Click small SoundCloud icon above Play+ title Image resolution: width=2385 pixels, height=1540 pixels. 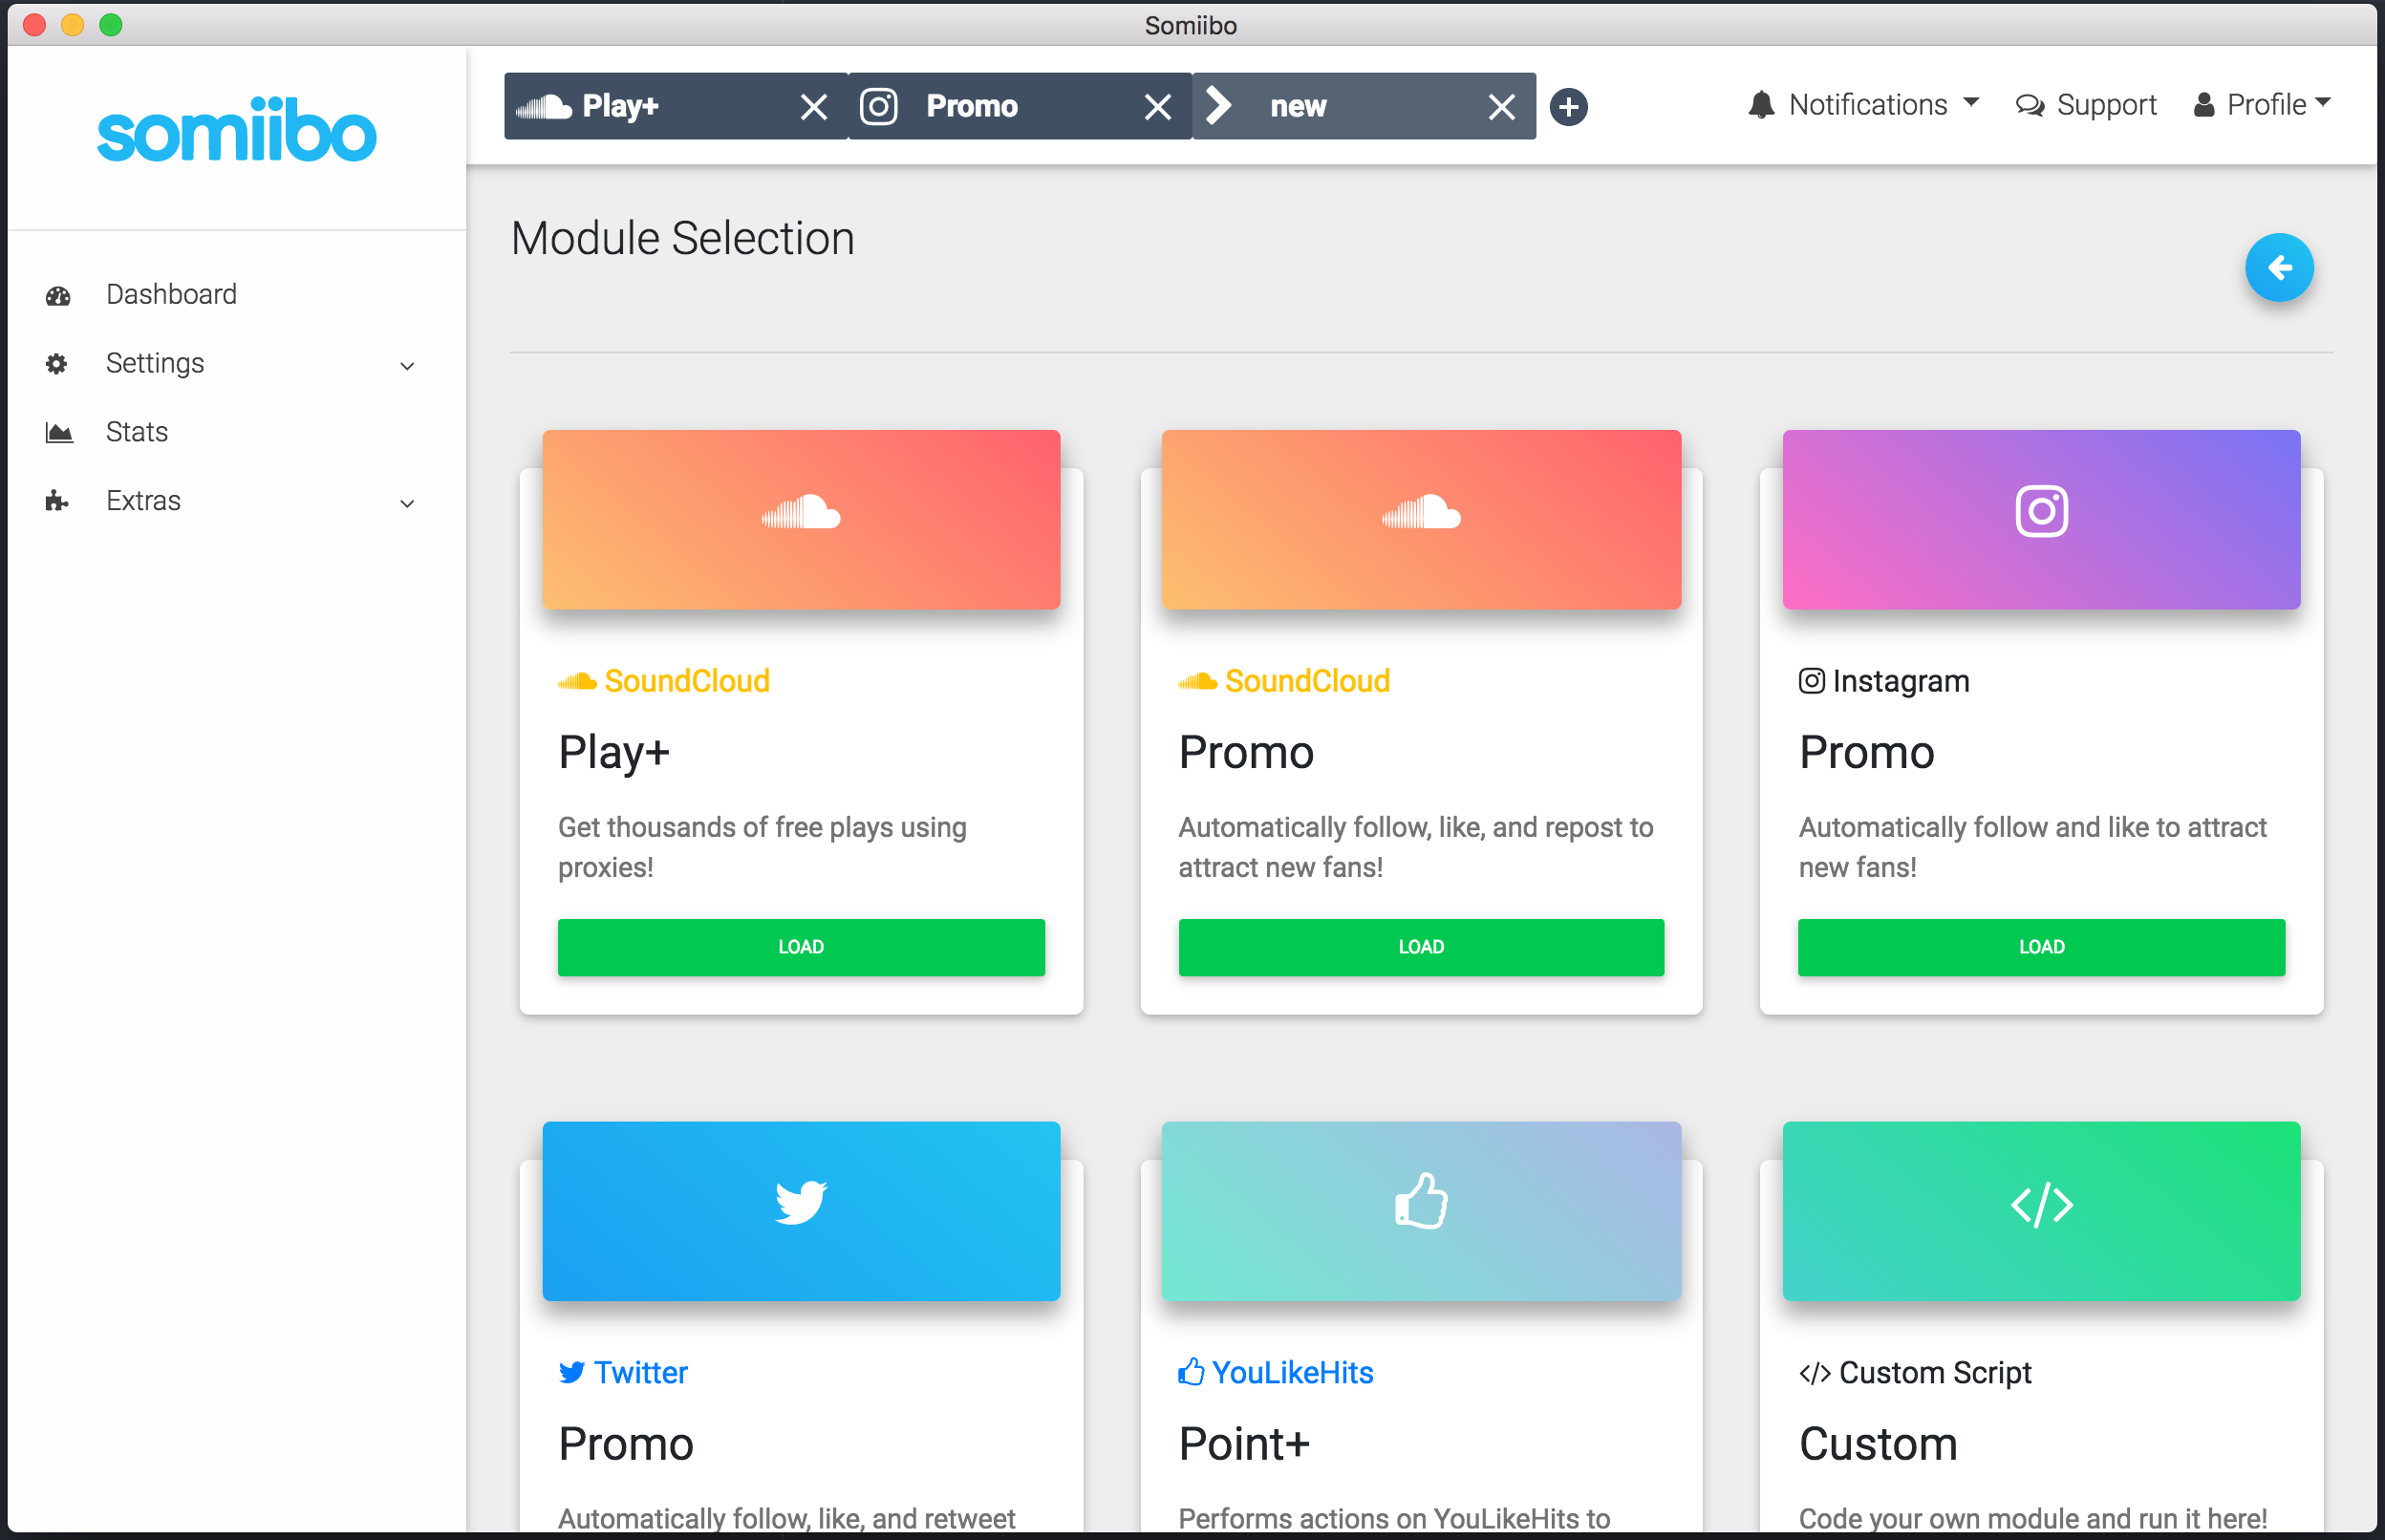(x=577, y=682)
